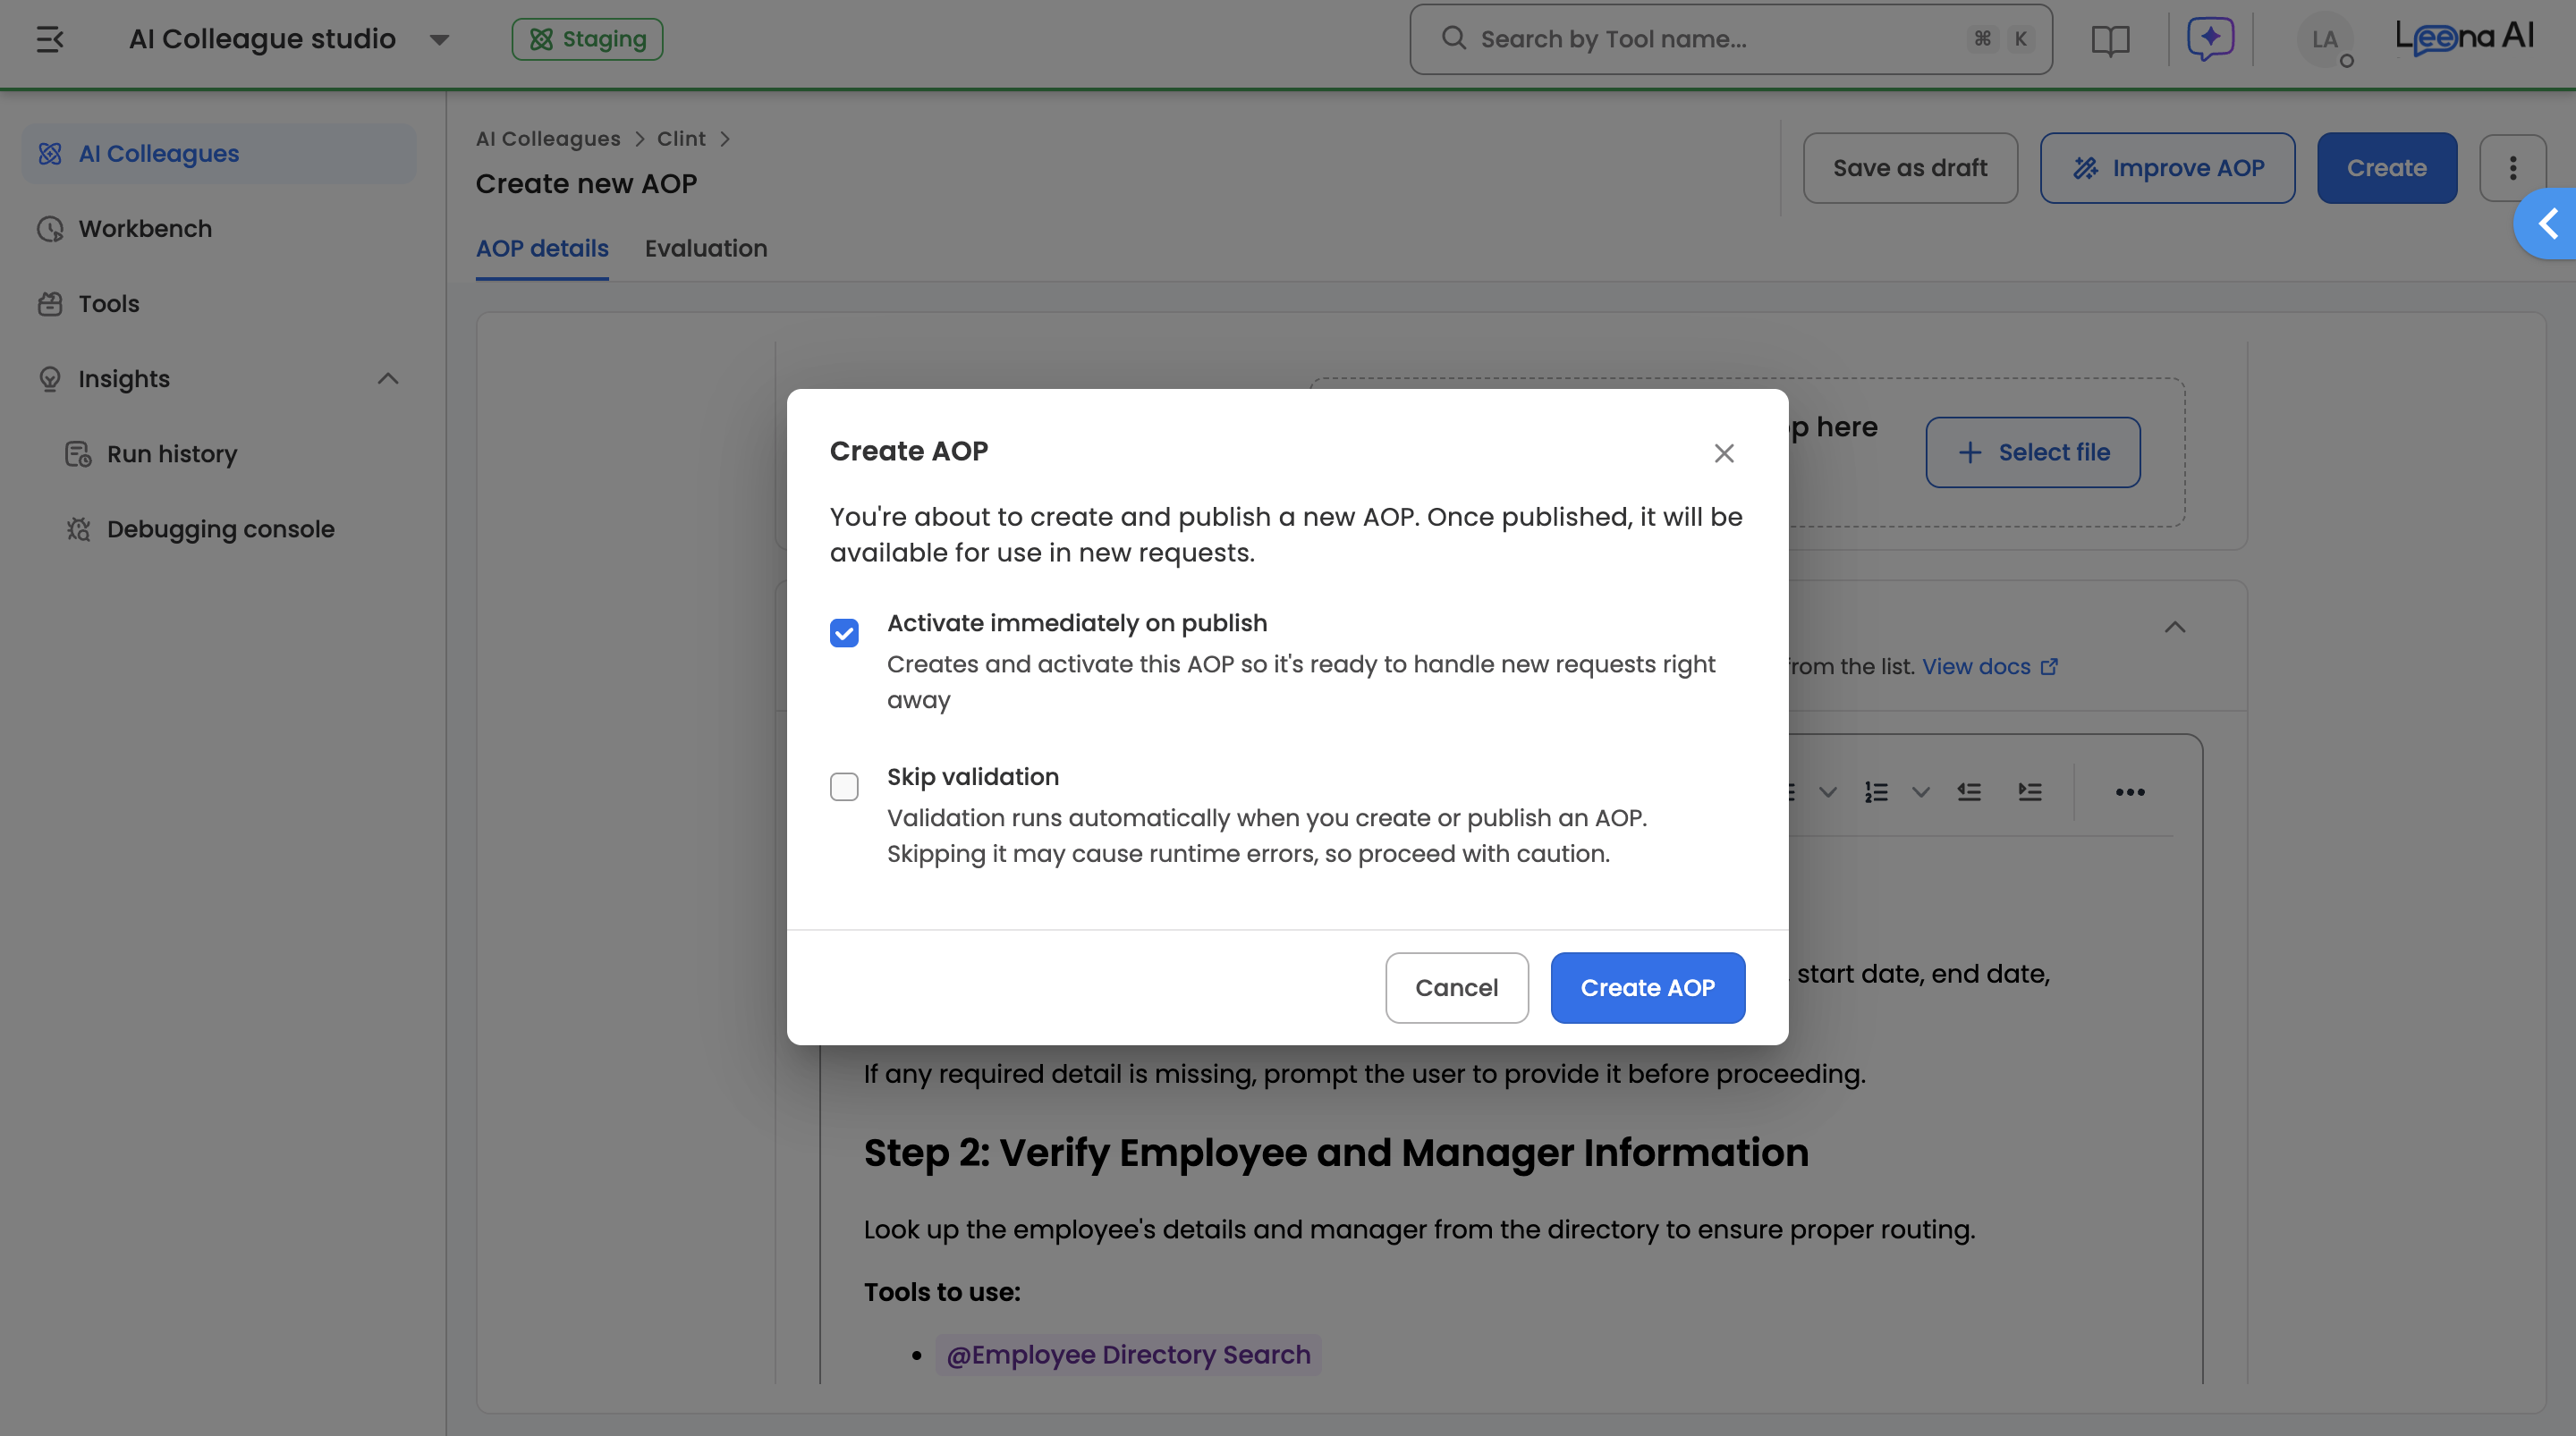Toggle the sidebar collapse menu icon
The height and width of the screenshot is (1436, 2576).
click(50, 39)
